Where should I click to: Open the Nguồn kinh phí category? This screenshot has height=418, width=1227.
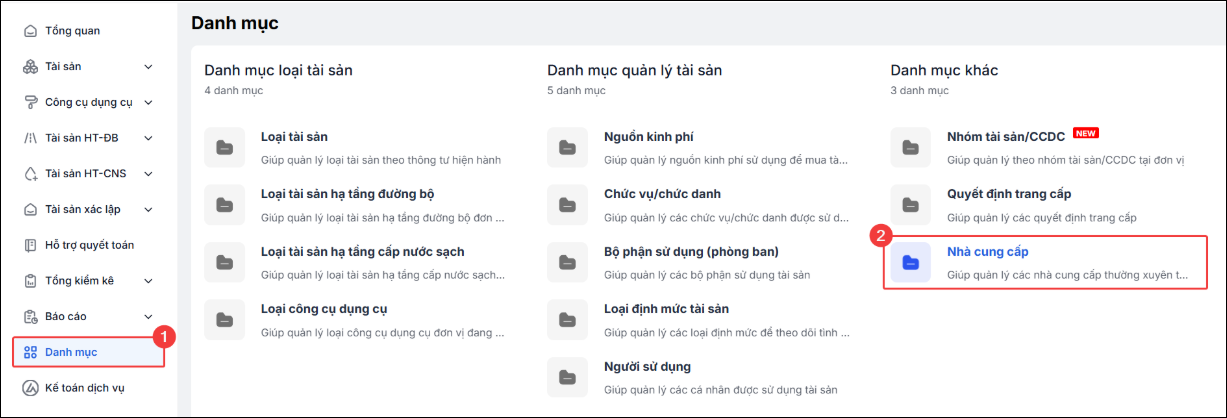[649, 137]
